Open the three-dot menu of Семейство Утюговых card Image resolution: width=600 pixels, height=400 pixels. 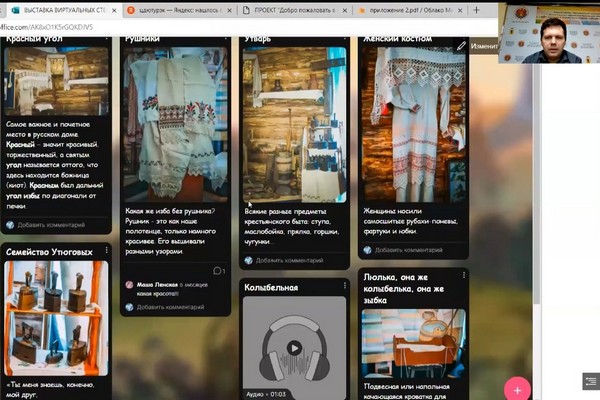click(106, 251)
